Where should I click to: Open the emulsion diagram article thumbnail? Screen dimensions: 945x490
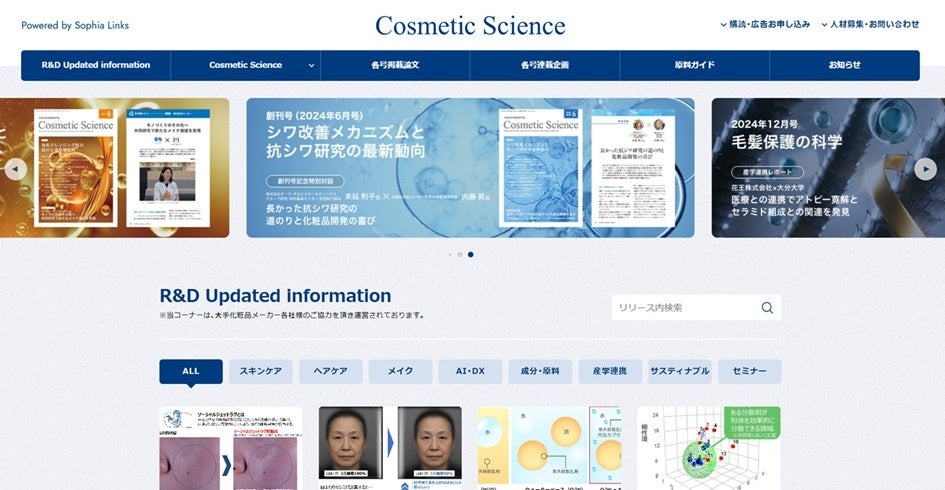click(550, 448)
